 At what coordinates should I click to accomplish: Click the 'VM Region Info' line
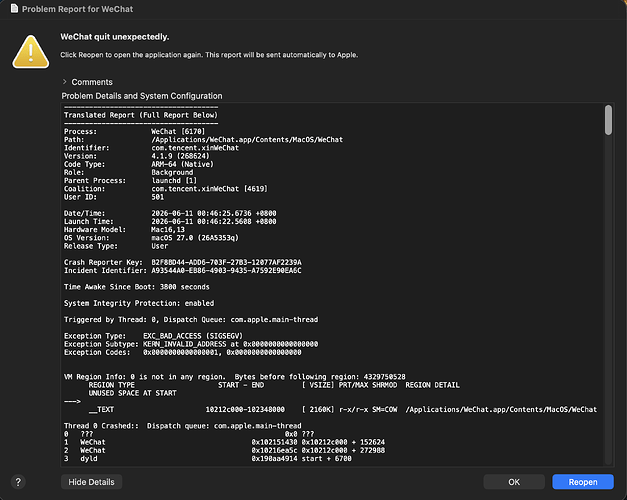(235, 377)
